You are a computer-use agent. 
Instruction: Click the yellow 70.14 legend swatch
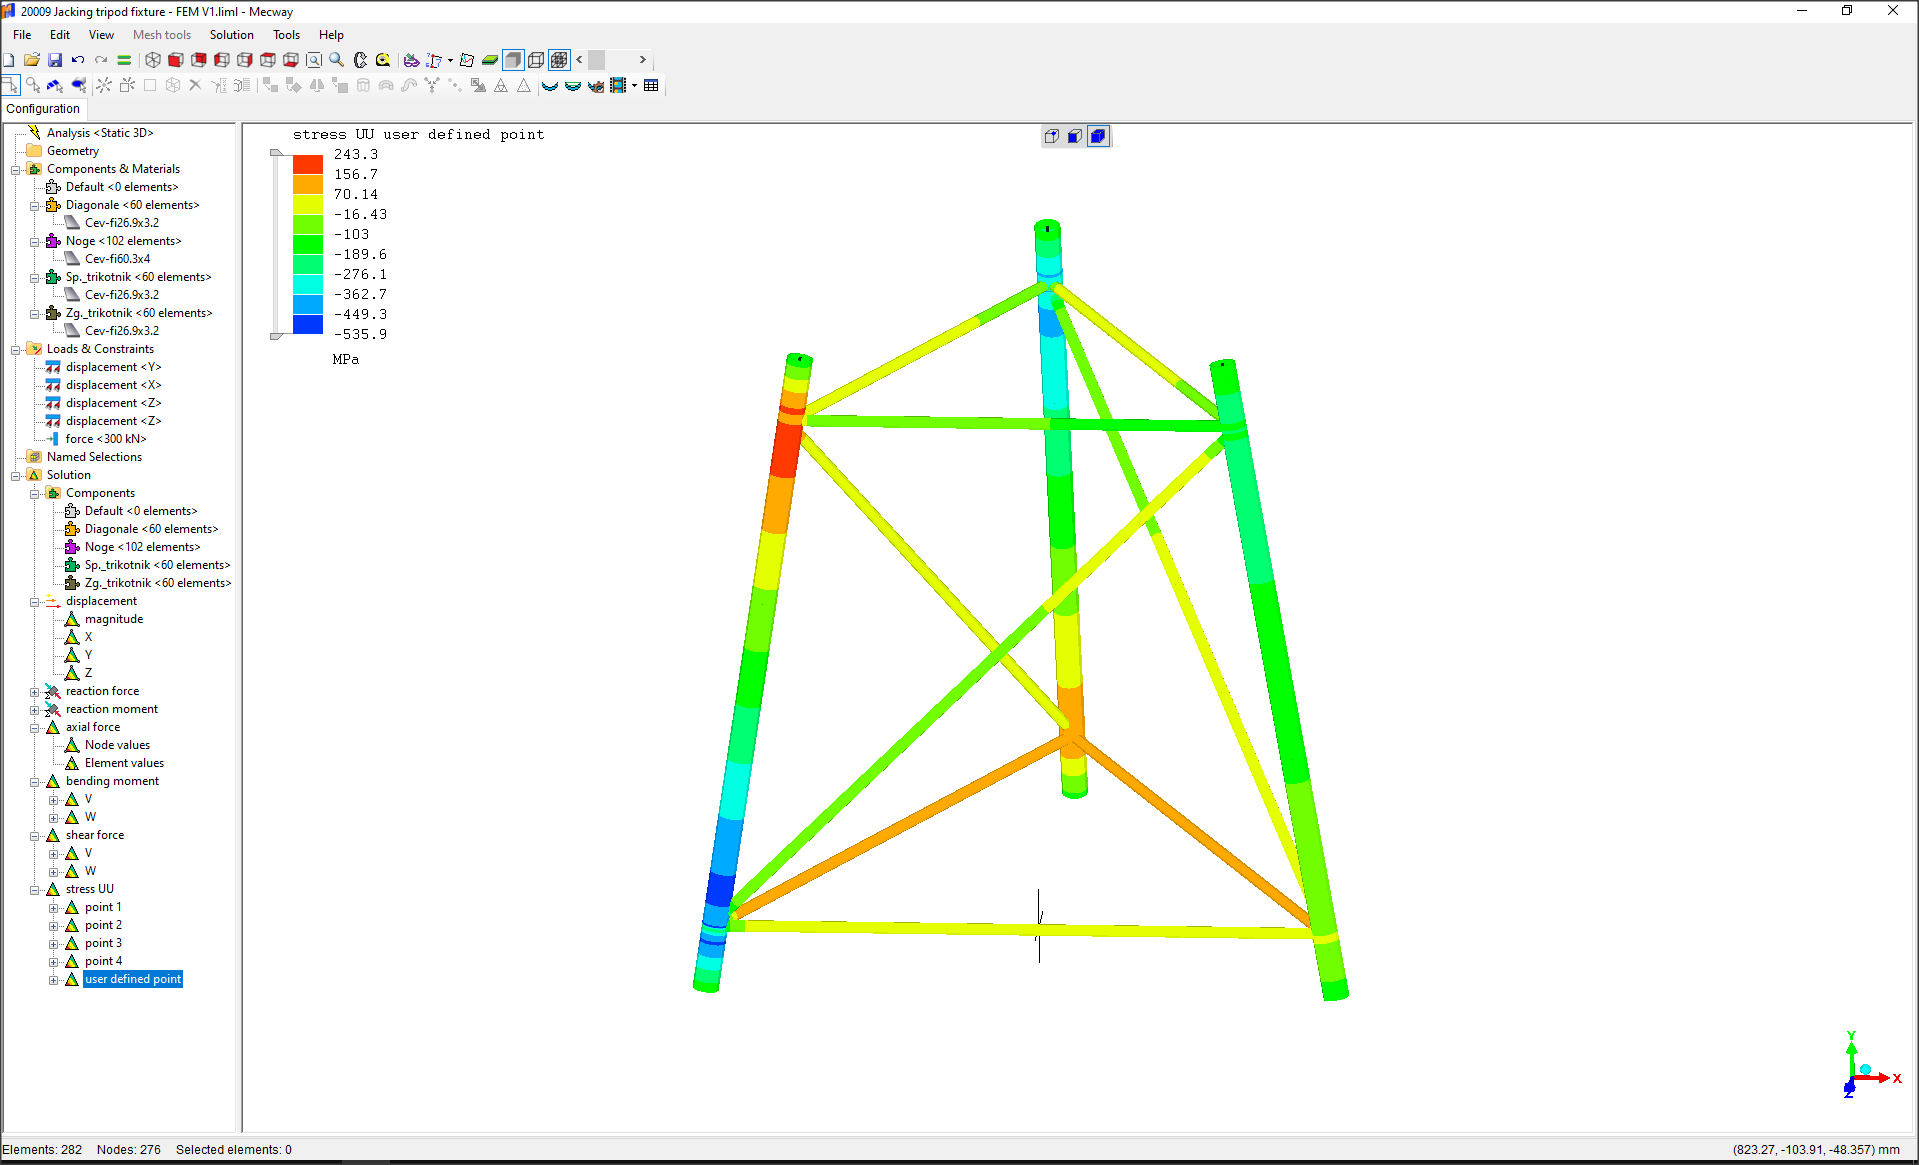308,204
